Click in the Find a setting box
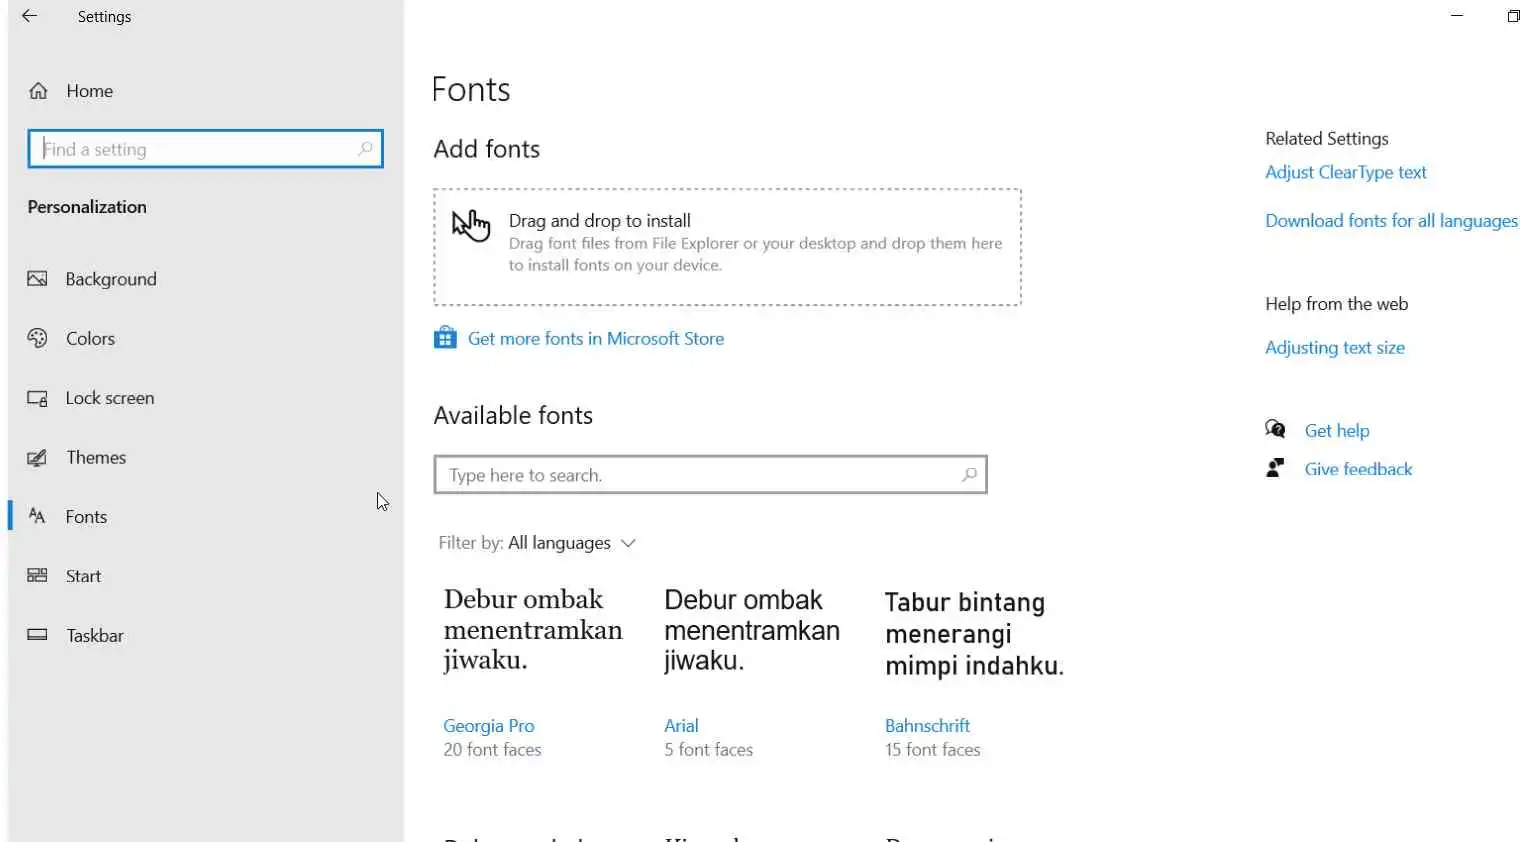The image size is (1520, 842). point(197,149)
